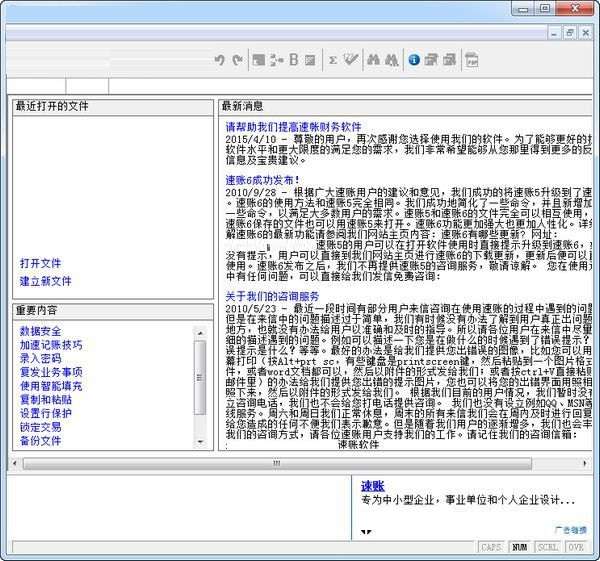This screenshot has width=600, height=561.
Task: Open the 数据安全 topic
Action: pos(40,331)
